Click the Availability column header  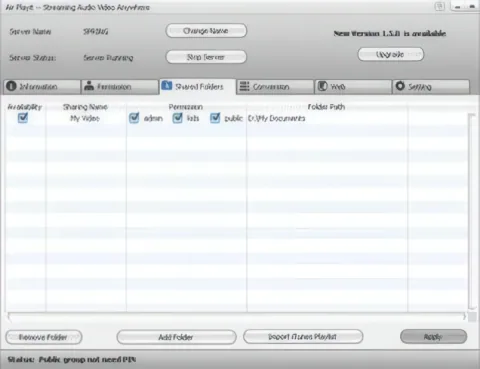pyautogui.click(x=24, y=107)
